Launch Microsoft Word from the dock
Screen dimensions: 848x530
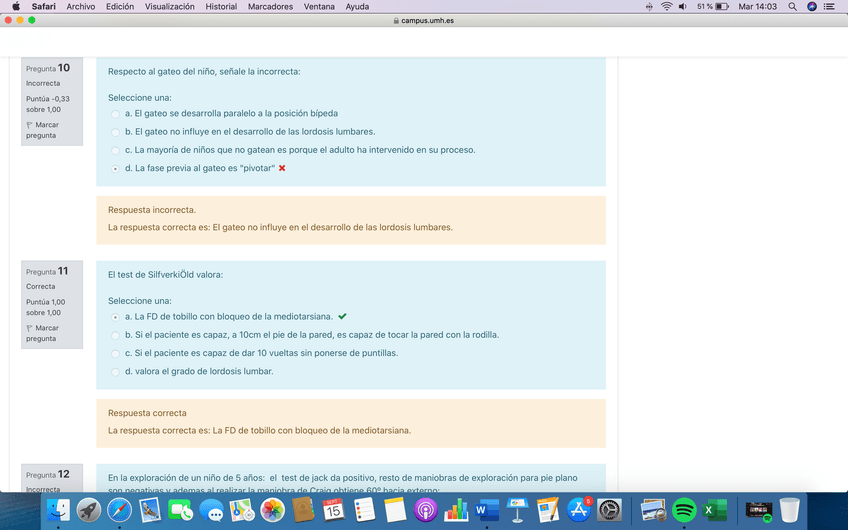click(x=486, y=511)
